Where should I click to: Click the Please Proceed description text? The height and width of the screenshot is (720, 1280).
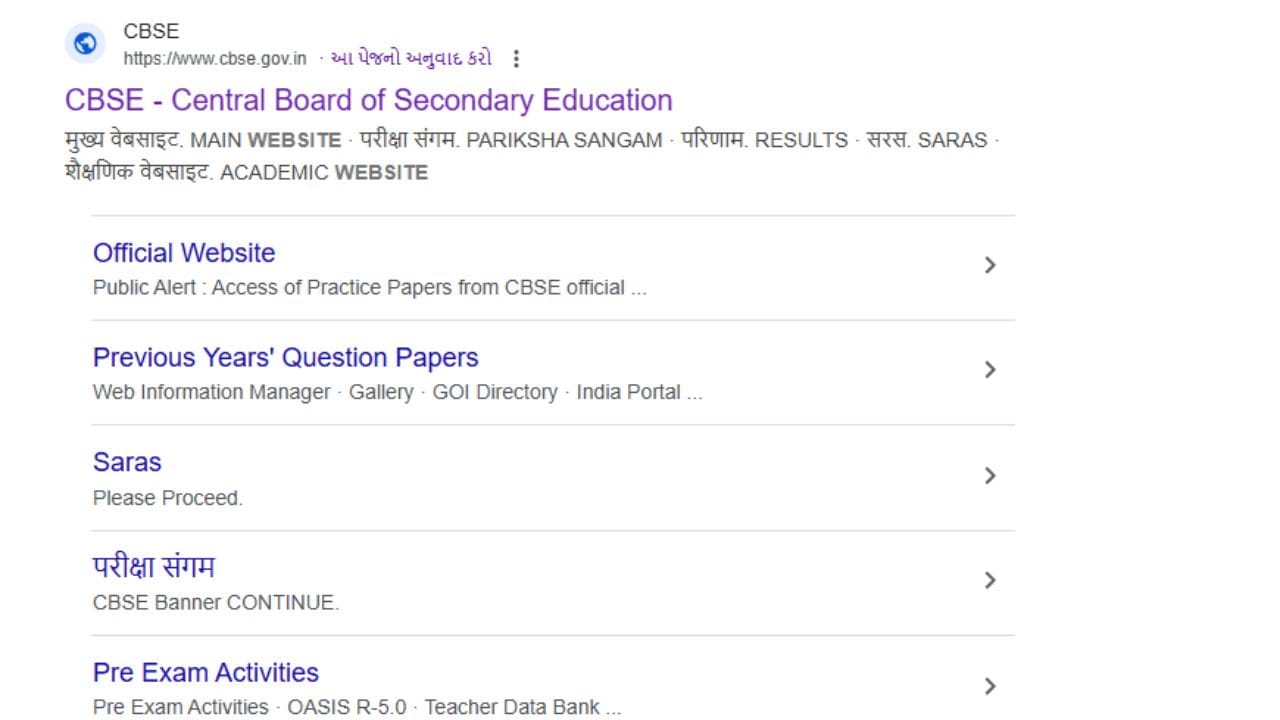point(168,497)
